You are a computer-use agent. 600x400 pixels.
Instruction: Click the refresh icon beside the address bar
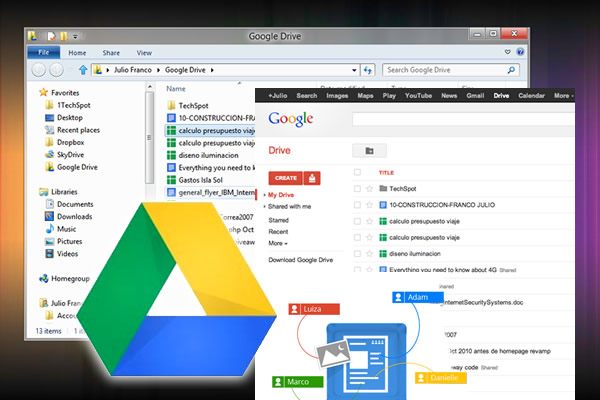[368, 70]
